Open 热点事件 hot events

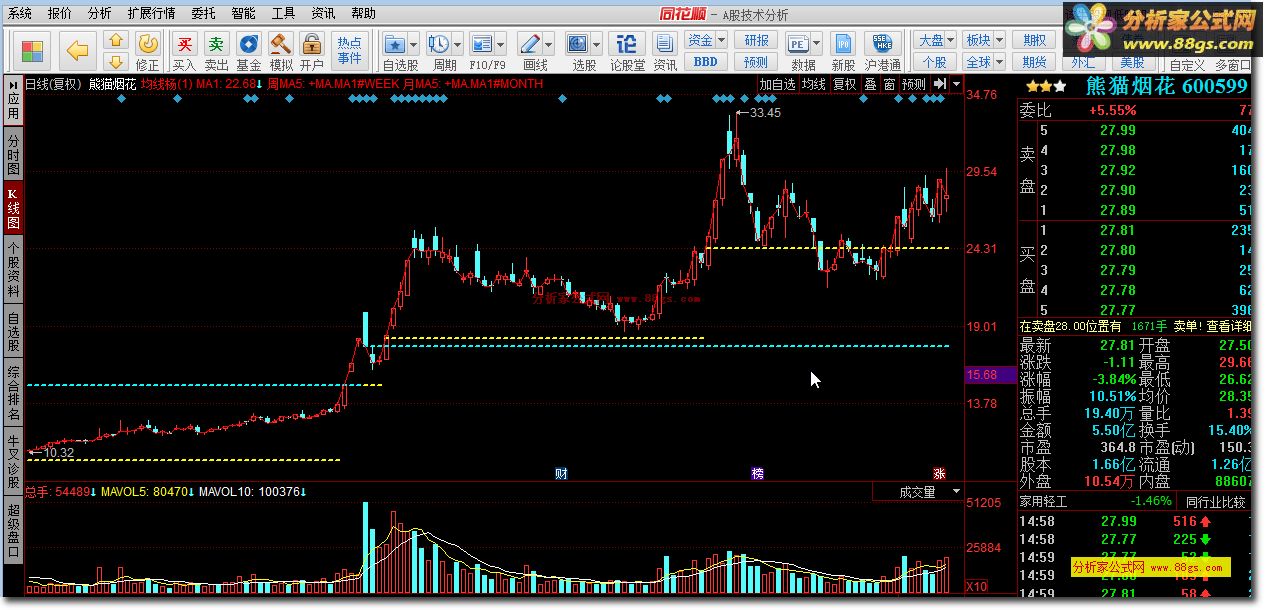(x=350, y=51)
